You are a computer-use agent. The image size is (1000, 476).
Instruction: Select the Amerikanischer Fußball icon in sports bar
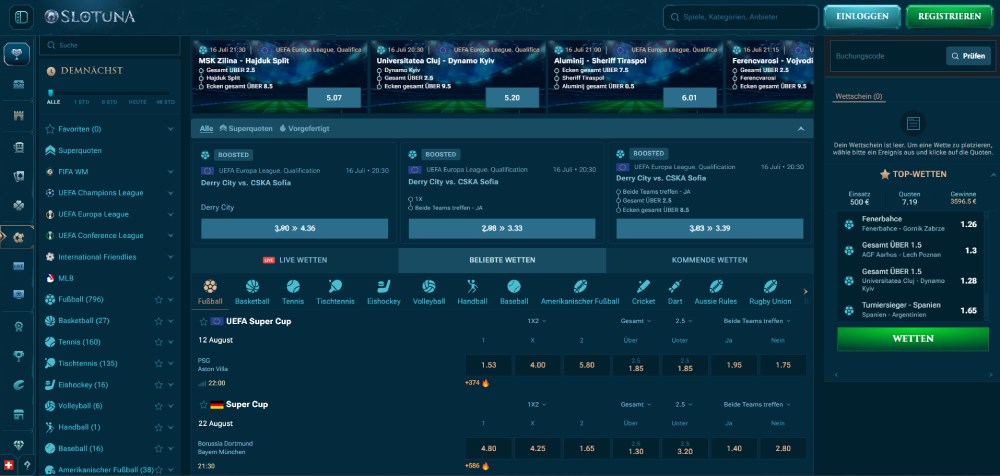click(580, 286)
